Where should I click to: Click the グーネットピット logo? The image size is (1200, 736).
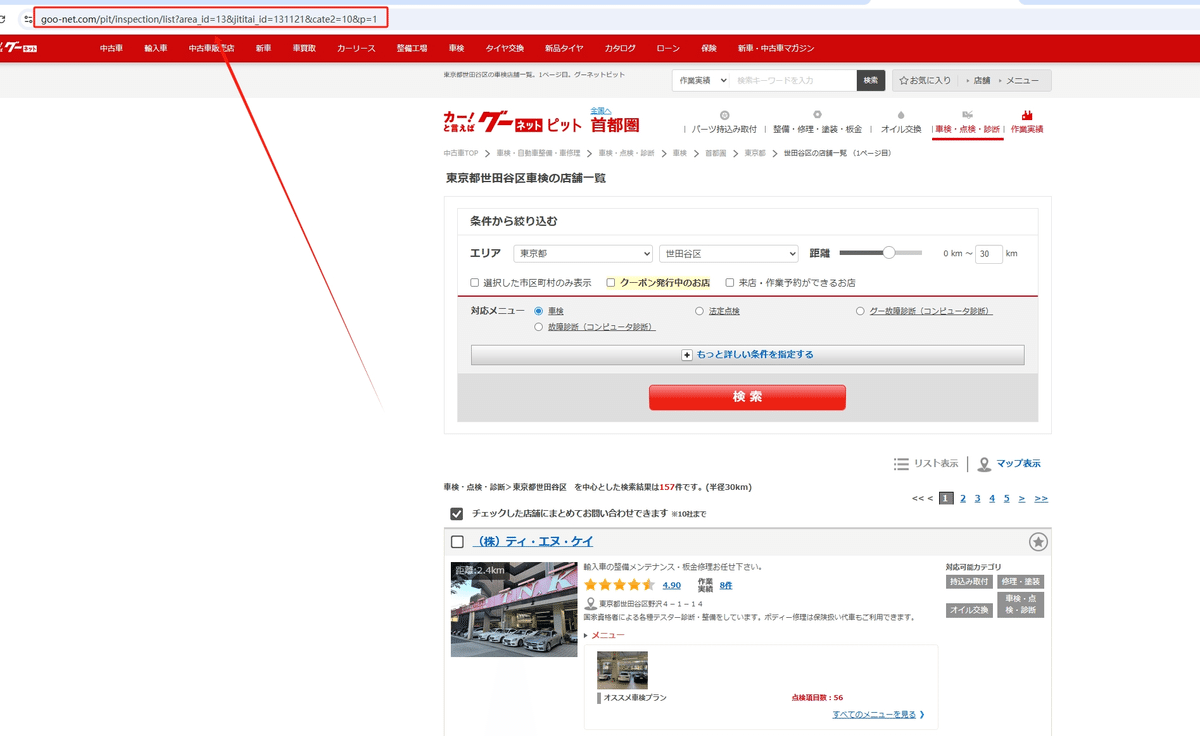point(512,122)
